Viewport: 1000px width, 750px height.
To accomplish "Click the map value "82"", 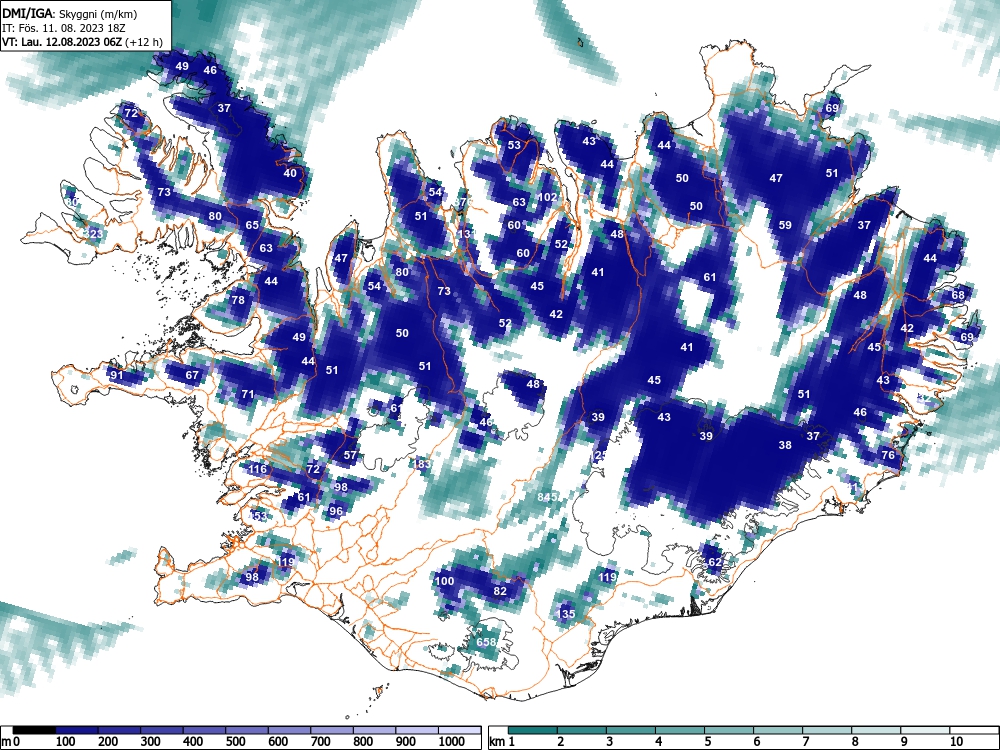I will pos(500,591).
